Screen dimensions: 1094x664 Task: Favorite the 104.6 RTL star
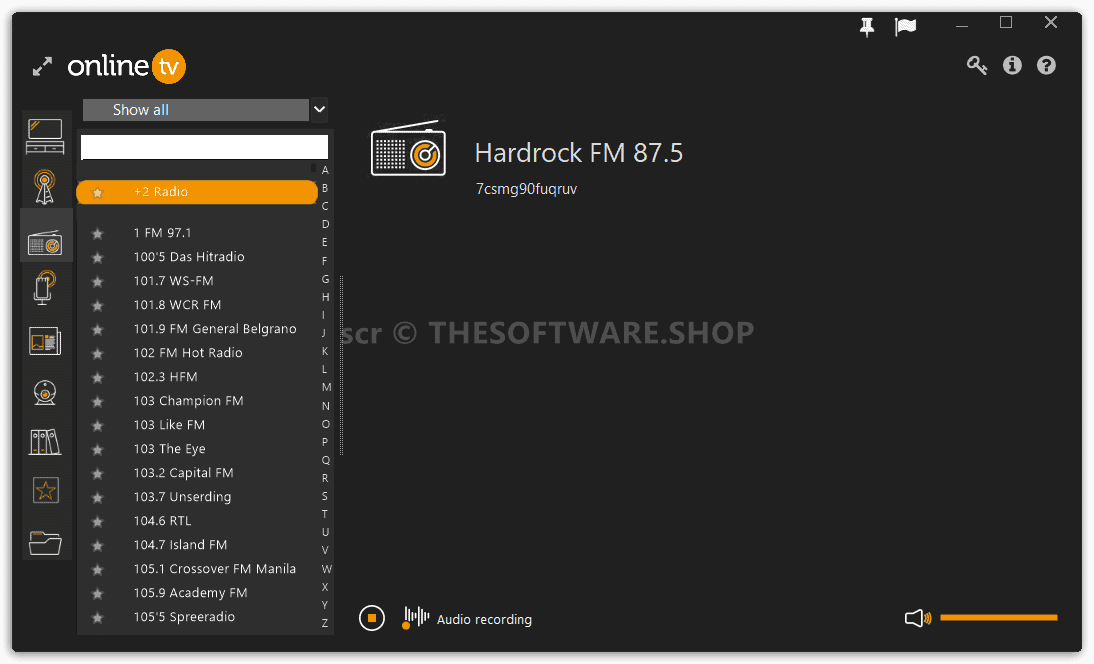point(98,522)
